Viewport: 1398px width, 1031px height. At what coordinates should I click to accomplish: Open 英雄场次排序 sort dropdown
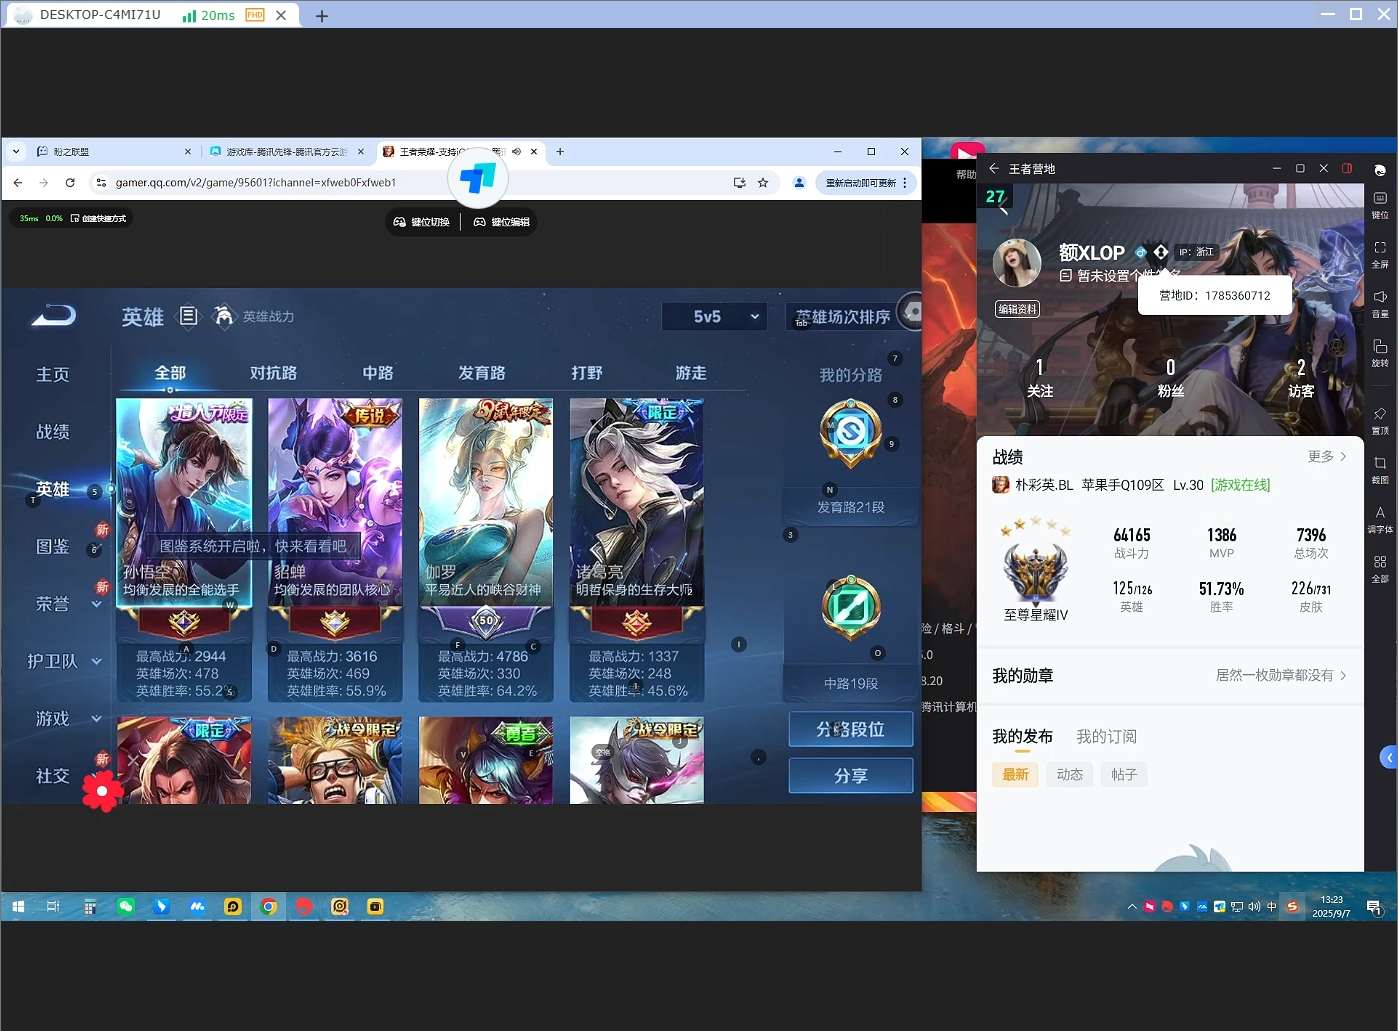pyautogui.click(x=843, y=316)
